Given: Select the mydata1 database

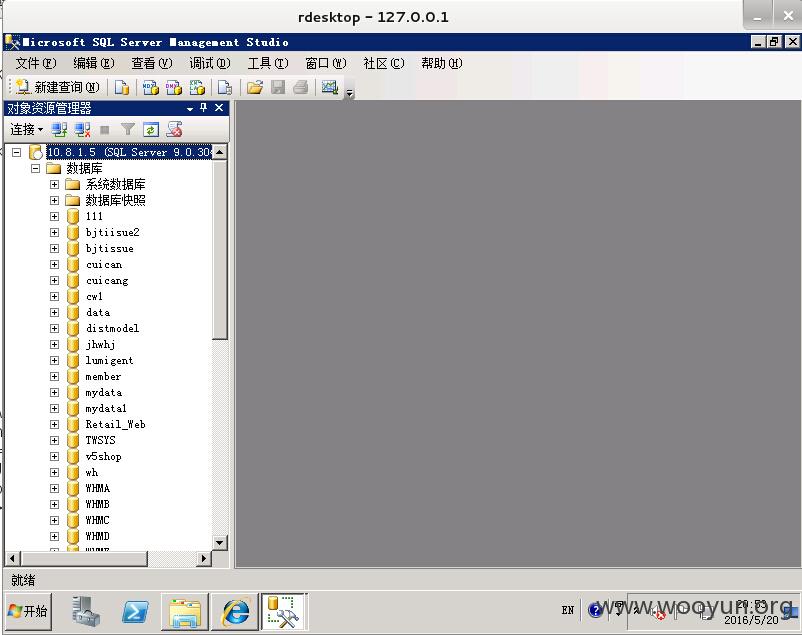Looking at the screenshot, I should point(106,408).
